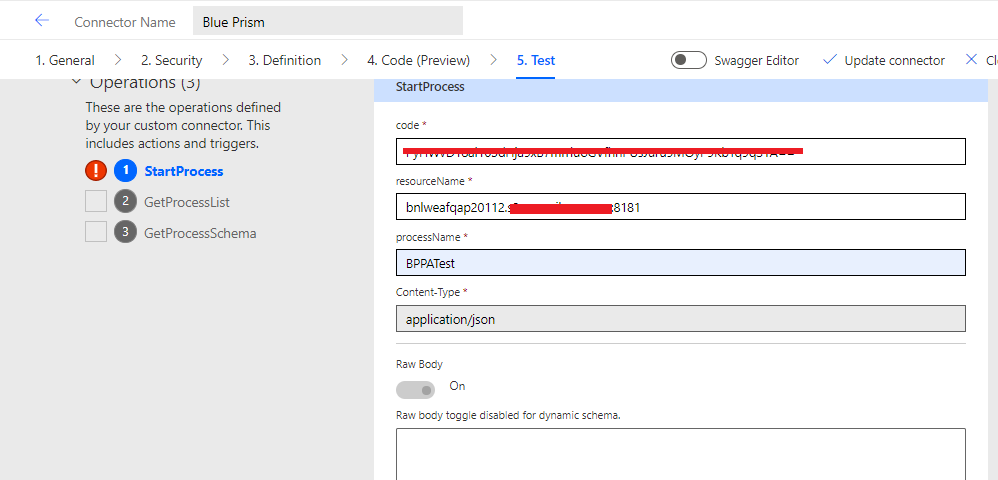Click the GetProcessList operation
This screenshot has height=480, width=998.
[x=187, y=202]
